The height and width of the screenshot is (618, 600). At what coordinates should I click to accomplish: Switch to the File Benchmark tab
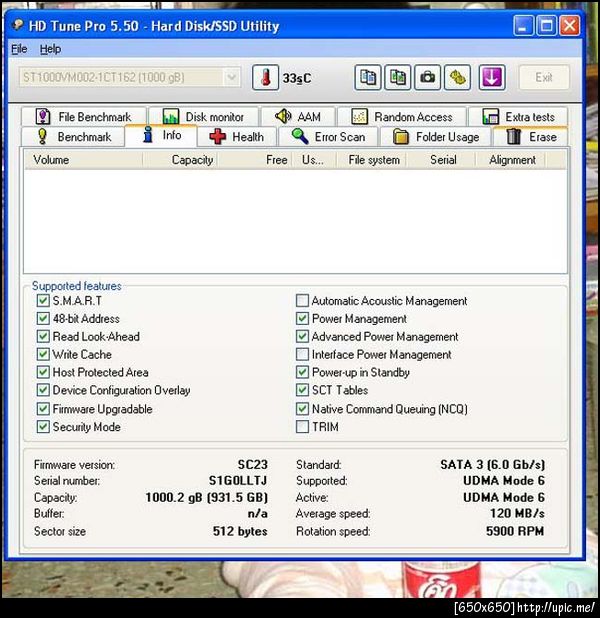tap(84, 117)
